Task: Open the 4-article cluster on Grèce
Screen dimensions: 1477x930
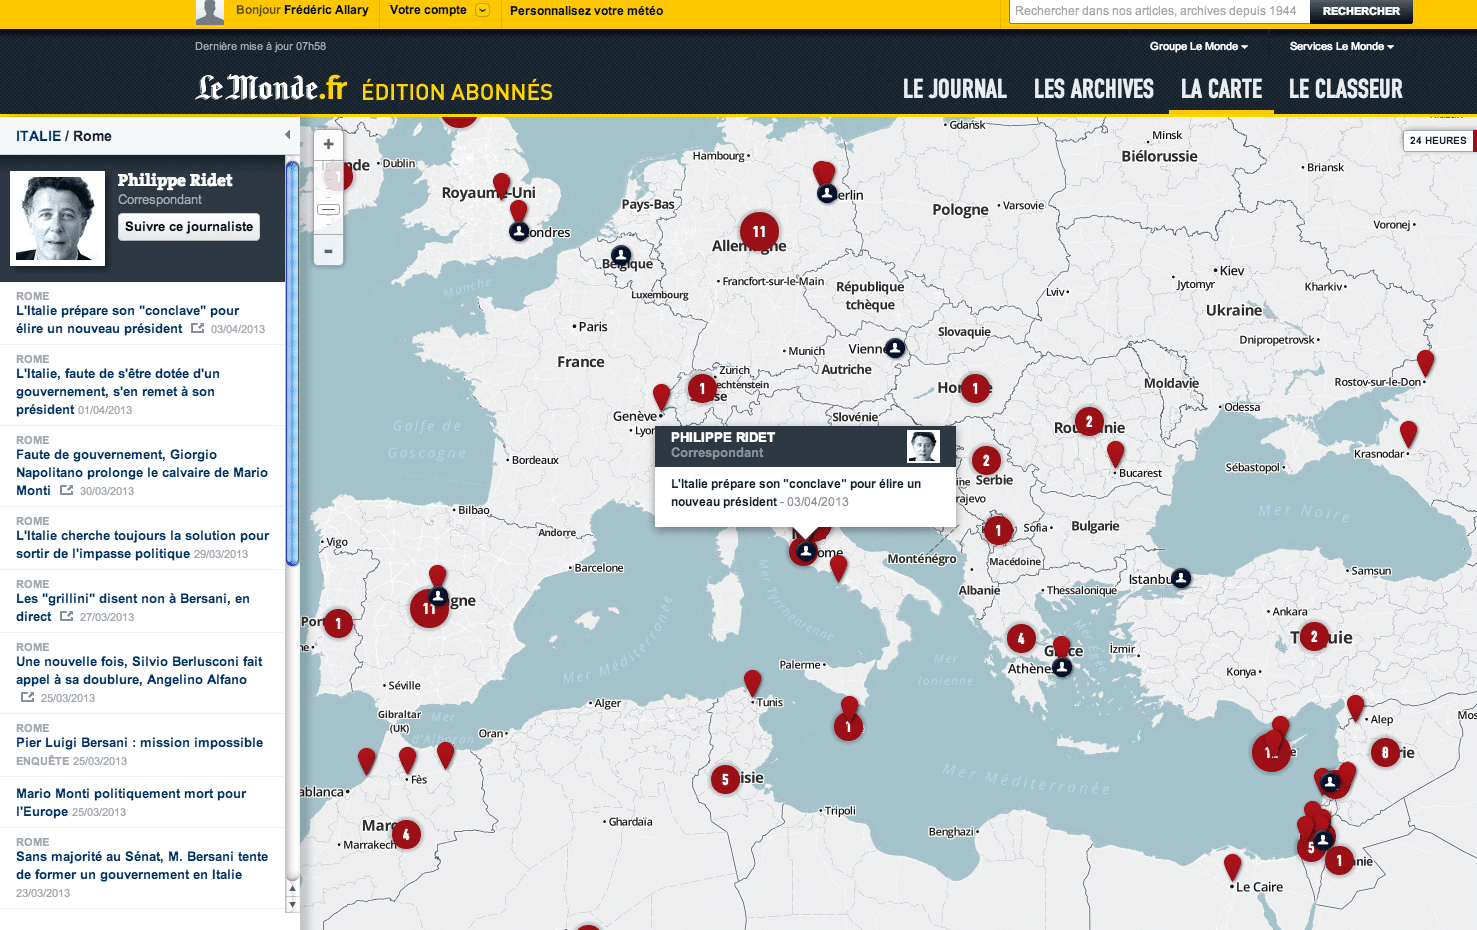Action: pos(1020,638)
